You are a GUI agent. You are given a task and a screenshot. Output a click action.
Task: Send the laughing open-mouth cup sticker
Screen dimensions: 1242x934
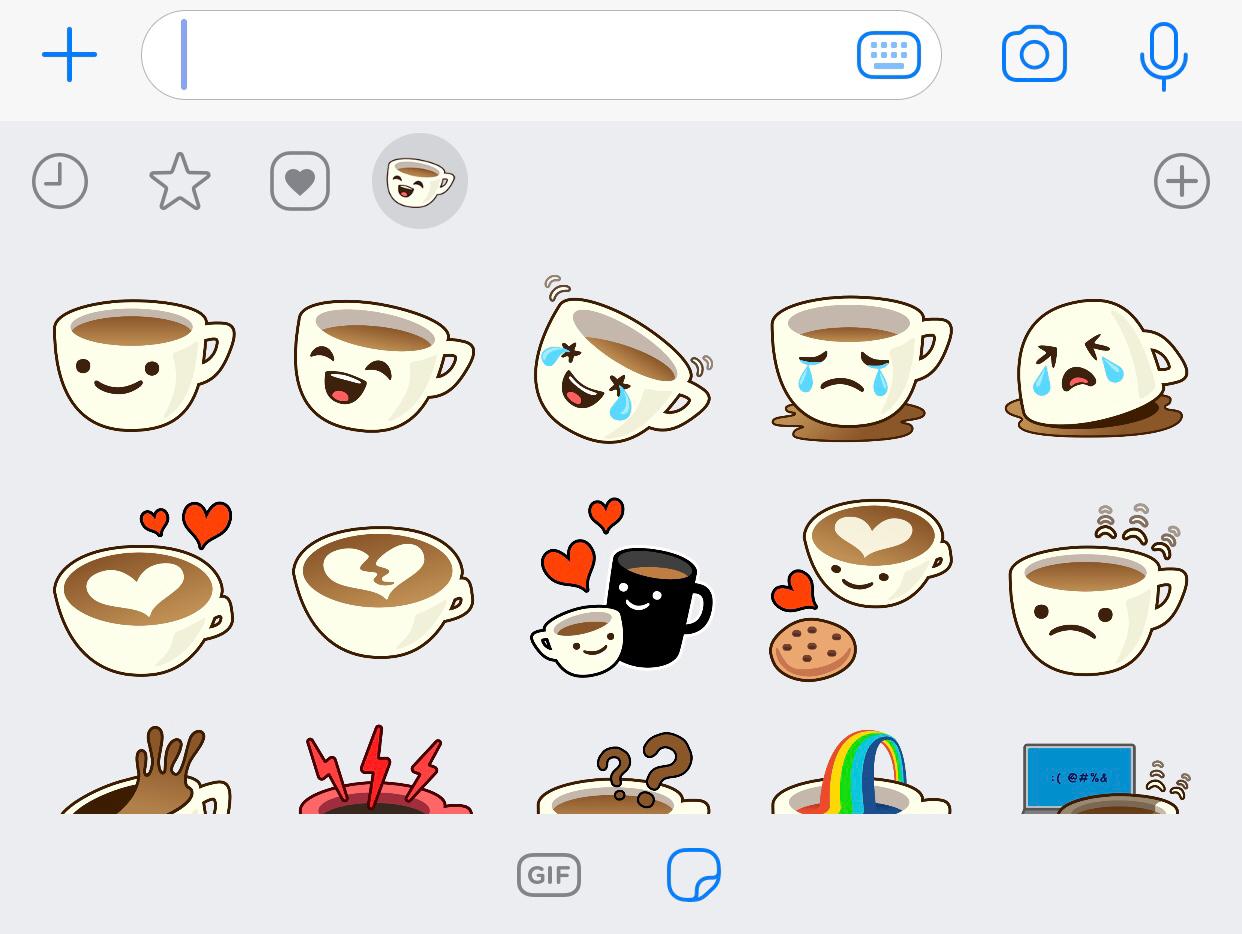[383, 366]
